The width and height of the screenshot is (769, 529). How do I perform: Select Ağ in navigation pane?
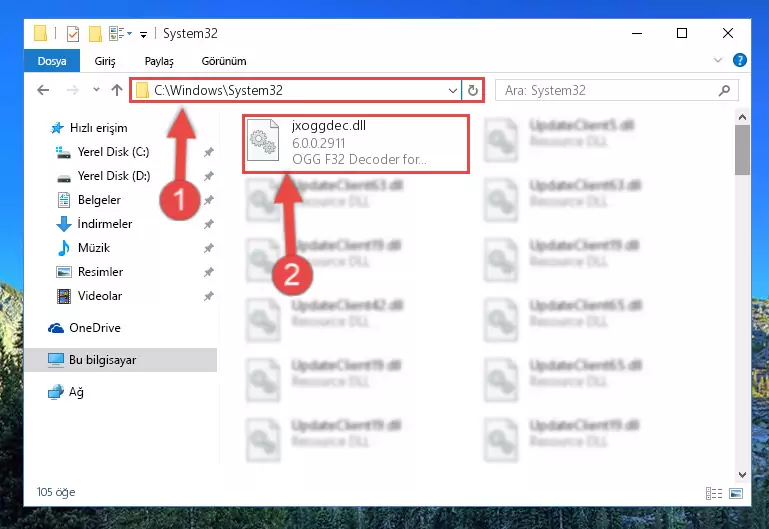click(66, 392)
